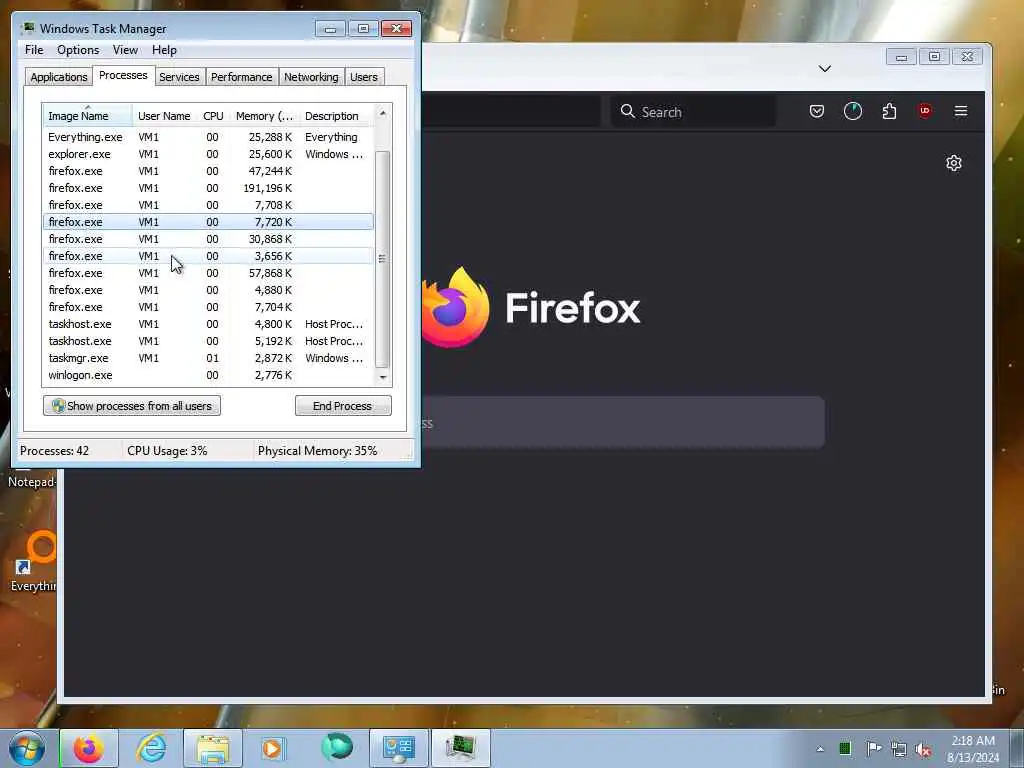The height and width of the screenshot is (768, 1024).
Task: Select firefox.exe using 30,868 K
Action: tap(208, 239)
